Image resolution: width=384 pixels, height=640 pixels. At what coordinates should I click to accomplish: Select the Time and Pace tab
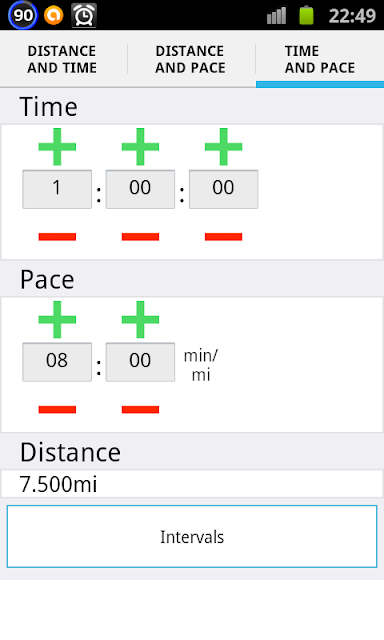(320, 59)
